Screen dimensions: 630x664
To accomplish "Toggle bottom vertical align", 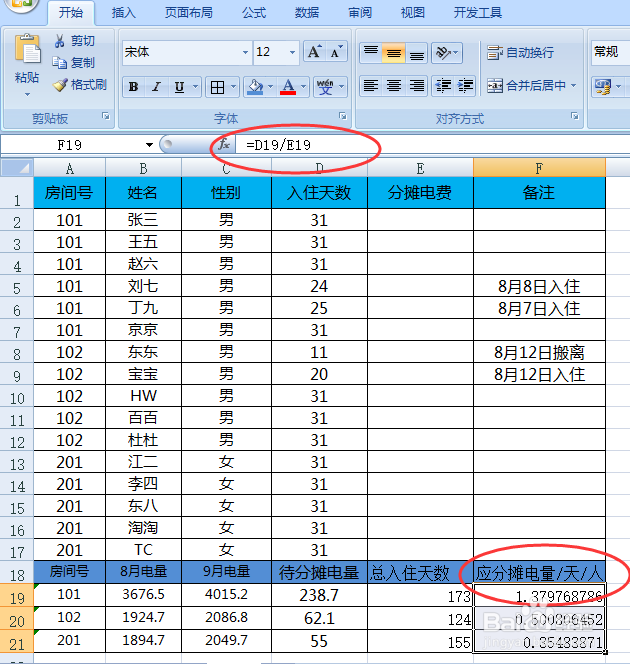I will click(x=417, y=53).
